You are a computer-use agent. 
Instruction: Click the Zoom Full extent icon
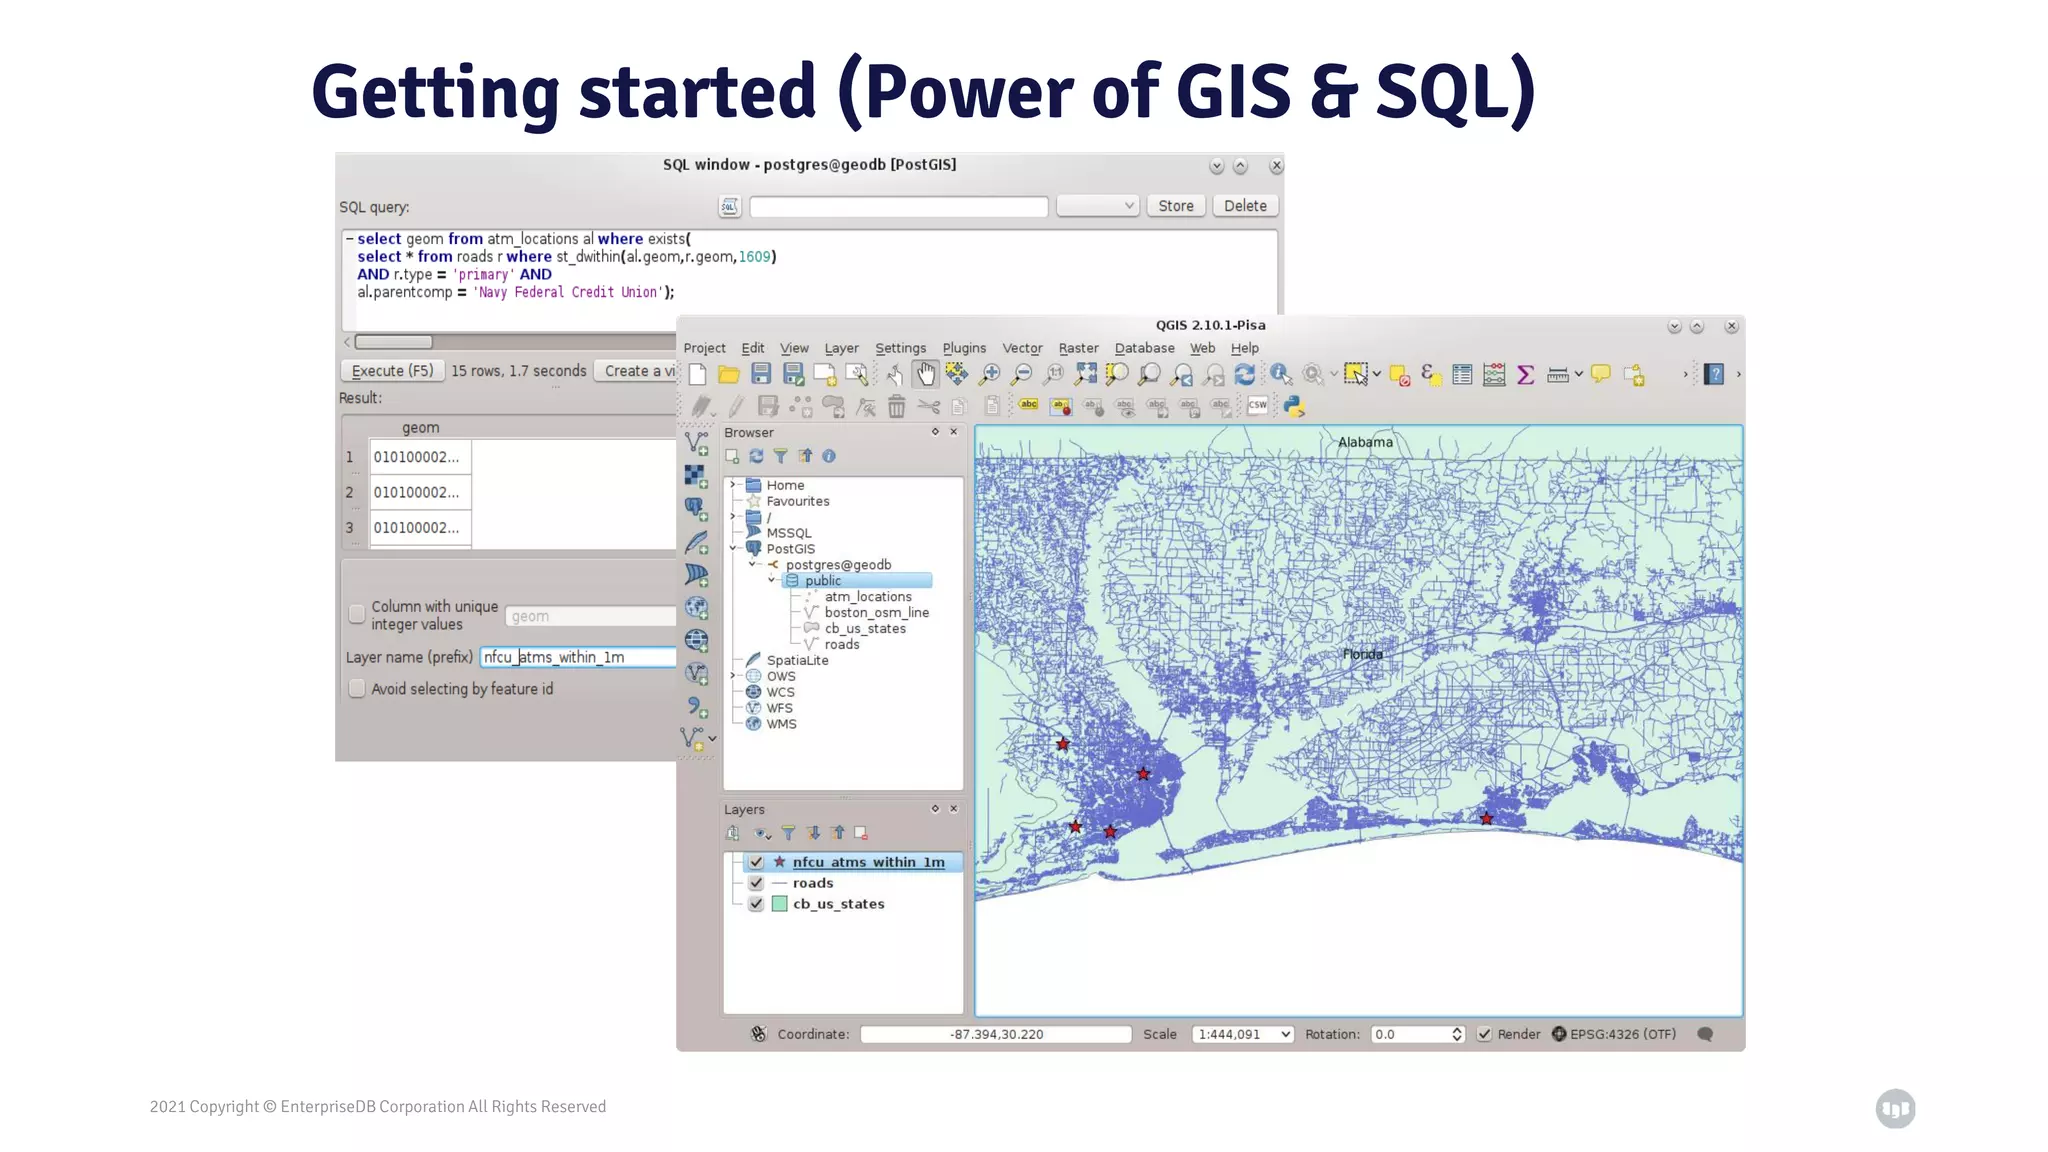point(1085,374)
